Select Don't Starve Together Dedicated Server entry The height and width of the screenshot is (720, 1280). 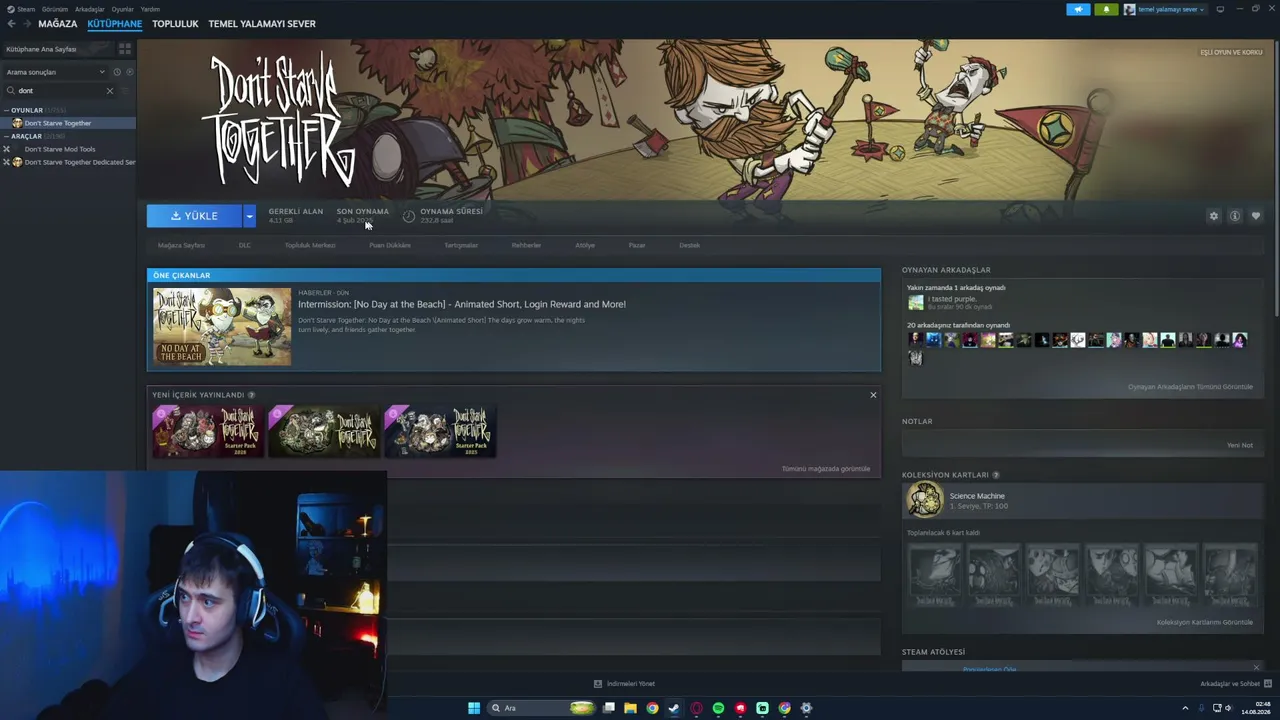pyautogui.click(x=68, y=162)
